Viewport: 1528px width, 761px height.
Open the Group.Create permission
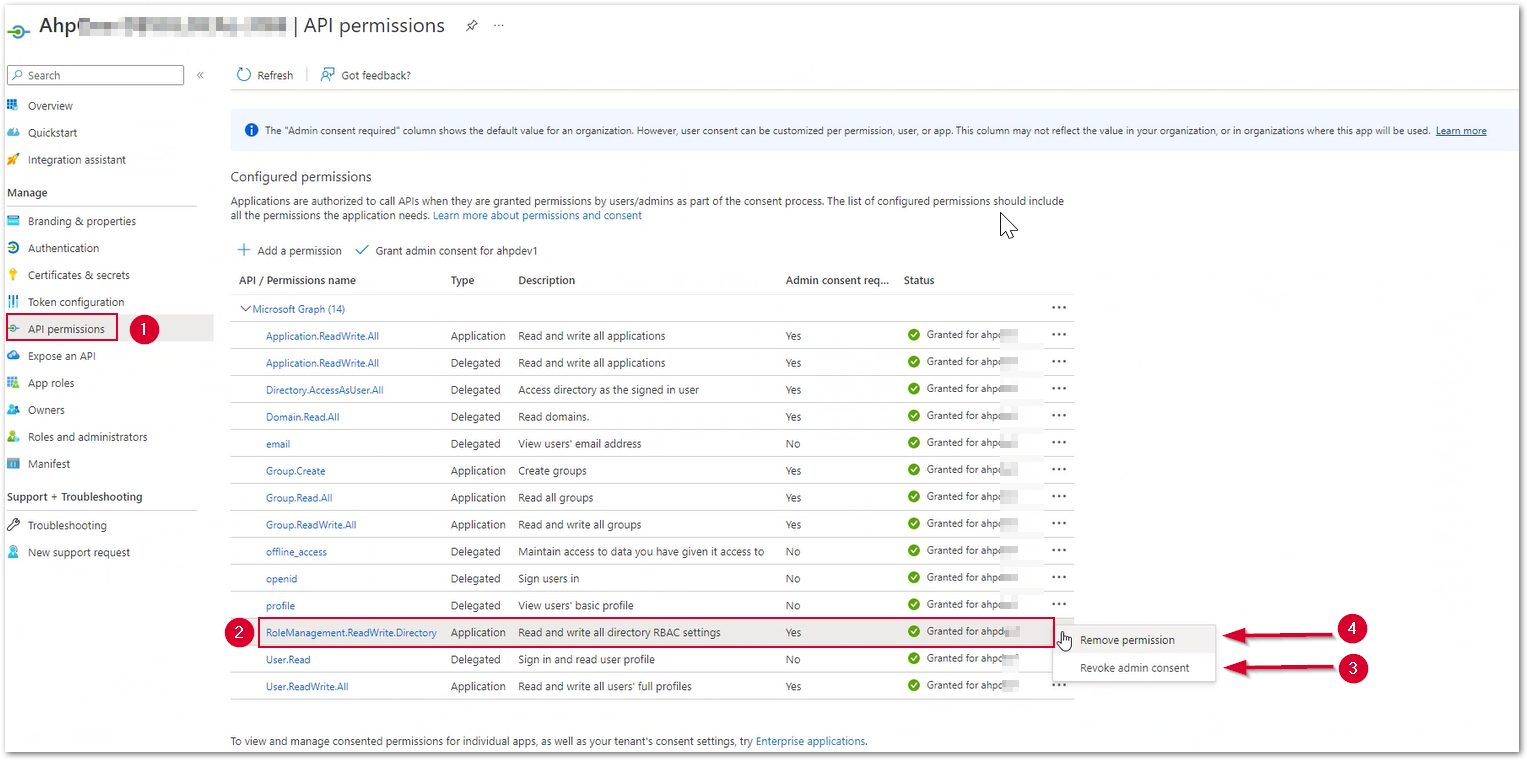(x=295, y=471)
